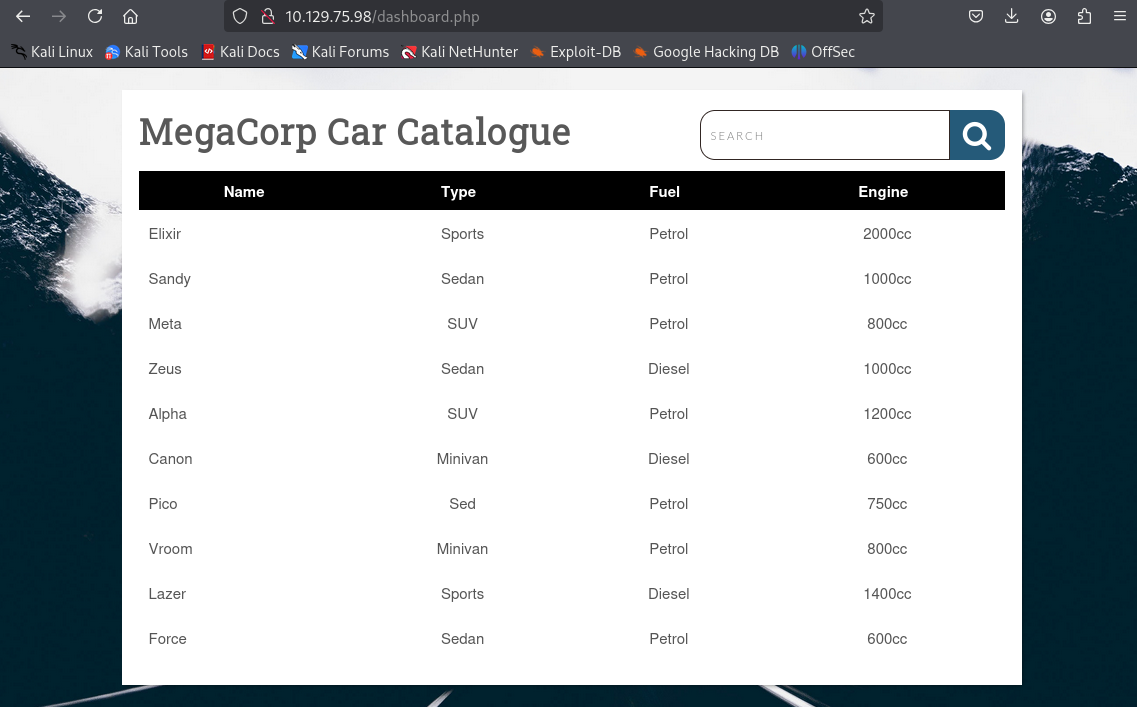Select the car name Alpha
Image resolution: width=1137 pixels, height=707 pixels.
pyautogui.click(x=168, y=413)
